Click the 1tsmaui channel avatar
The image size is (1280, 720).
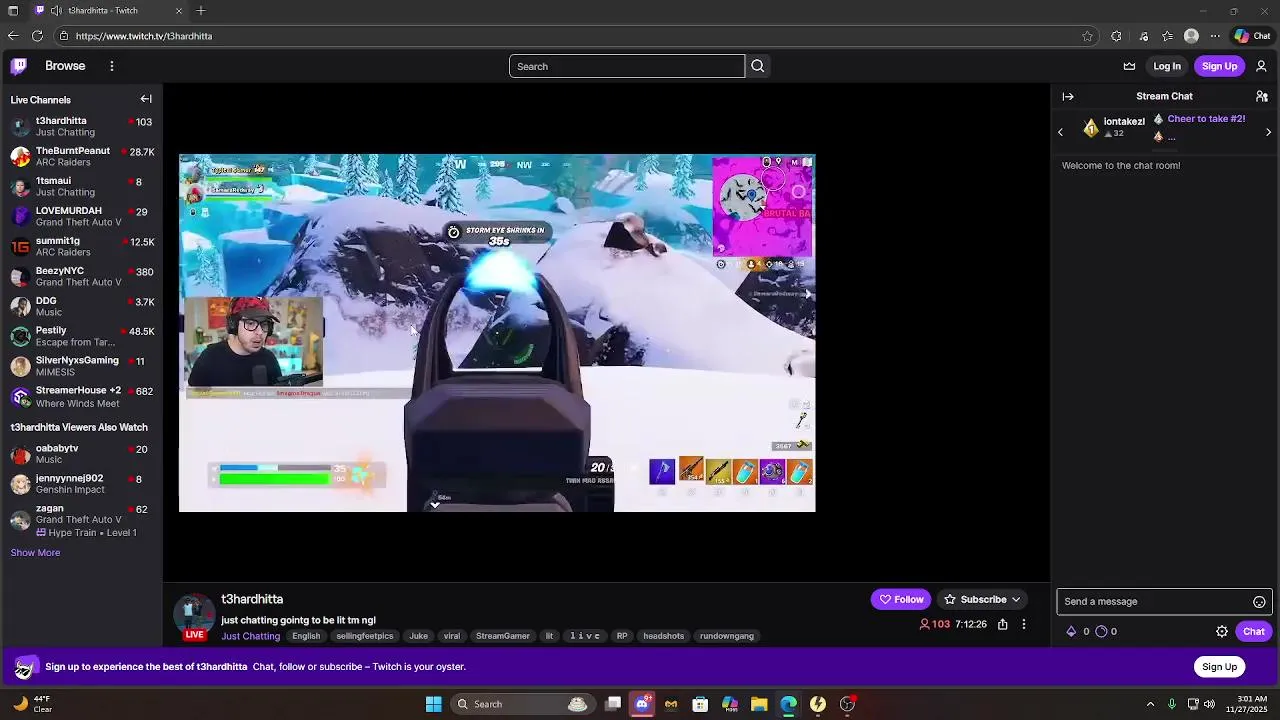[20, 186]
